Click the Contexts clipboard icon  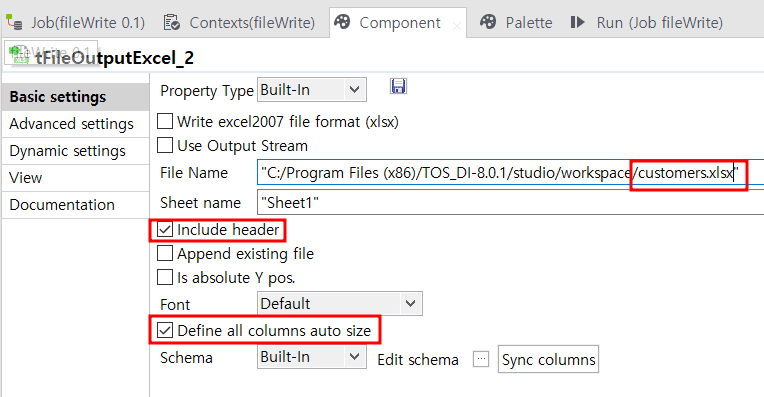click(x=172, y=22)
